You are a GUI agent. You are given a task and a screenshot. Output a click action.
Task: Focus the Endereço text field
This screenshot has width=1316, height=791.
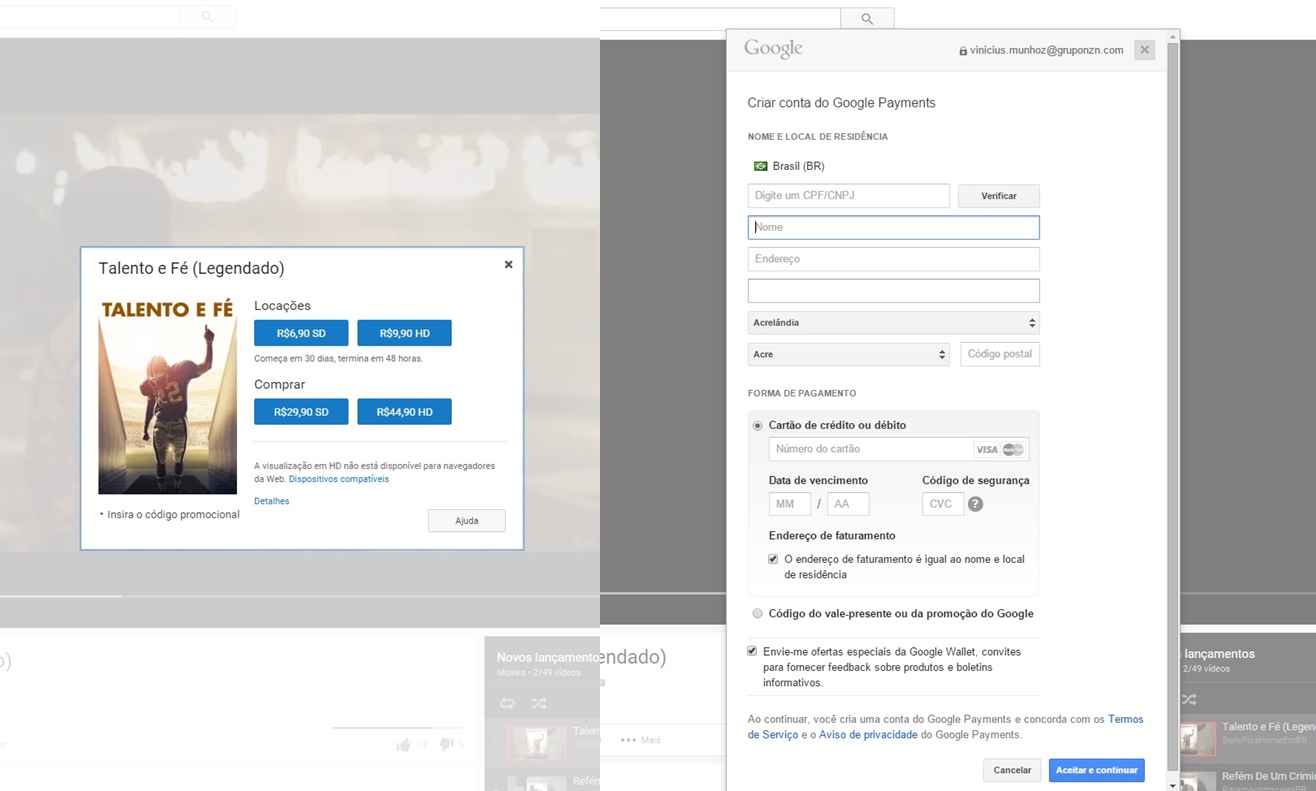(x=893, y=259)
